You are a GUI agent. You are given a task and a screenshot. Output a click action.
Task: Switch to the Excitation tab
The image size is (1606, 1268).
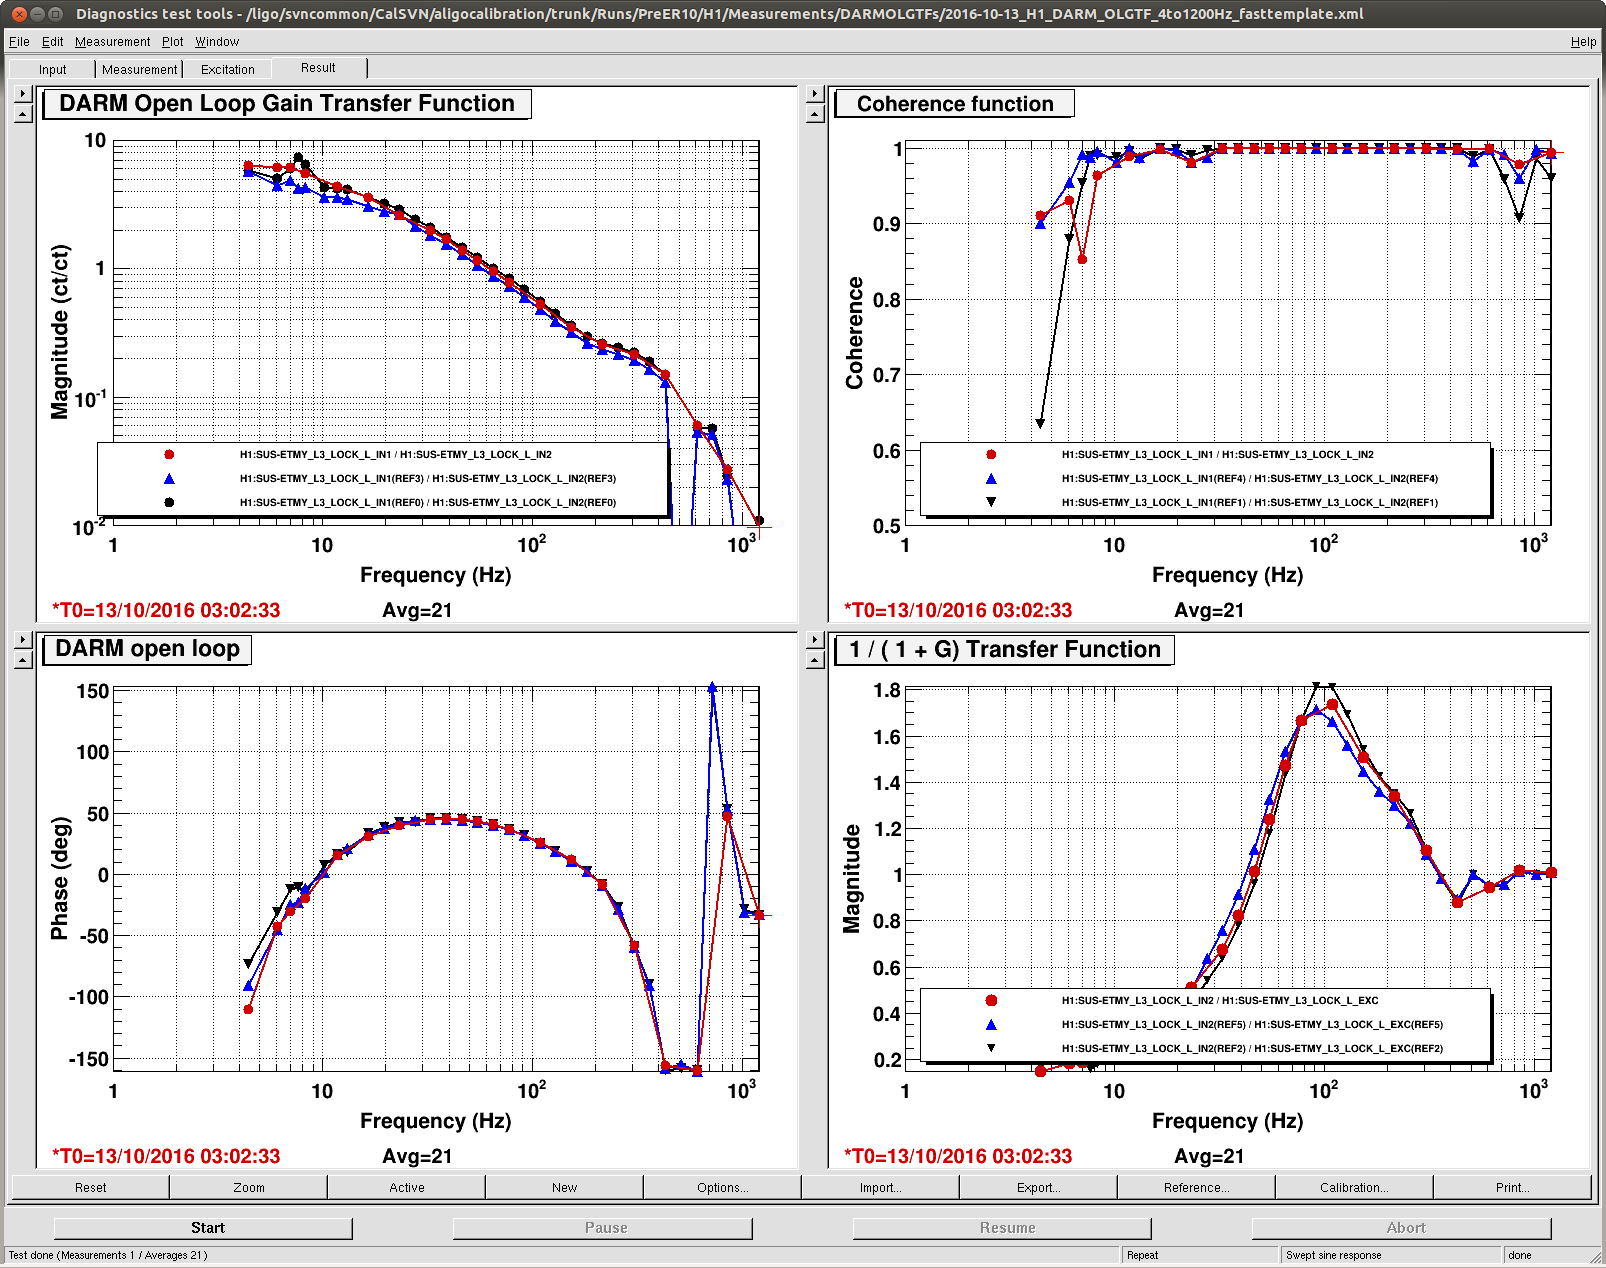pyautogui.click(x=228, y=69)
